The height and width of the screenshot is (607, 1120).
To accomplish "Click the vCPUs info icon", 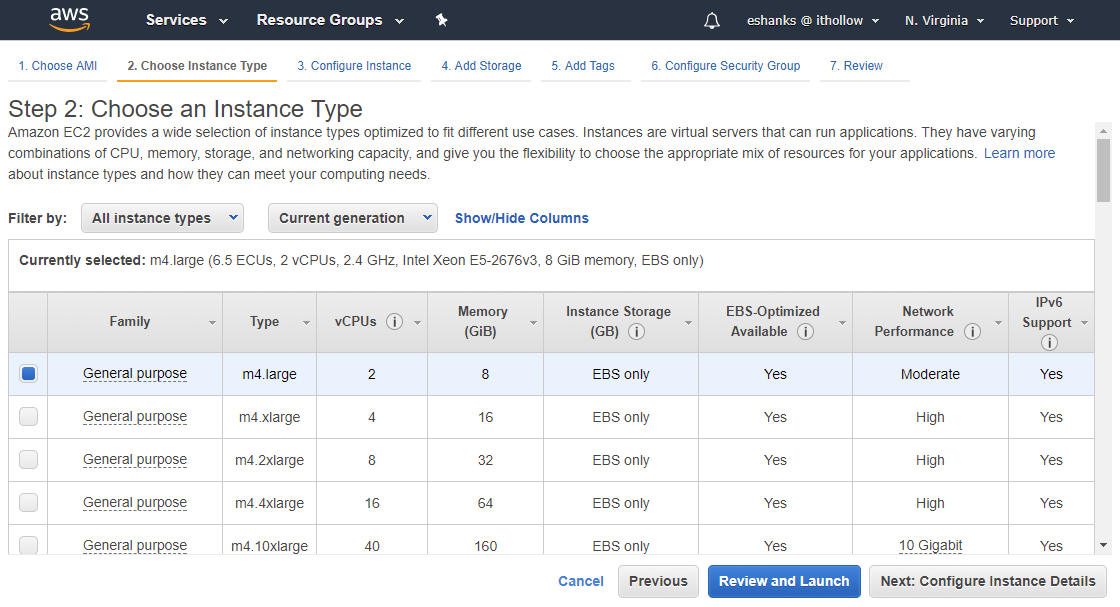I will tap(394, 322).
